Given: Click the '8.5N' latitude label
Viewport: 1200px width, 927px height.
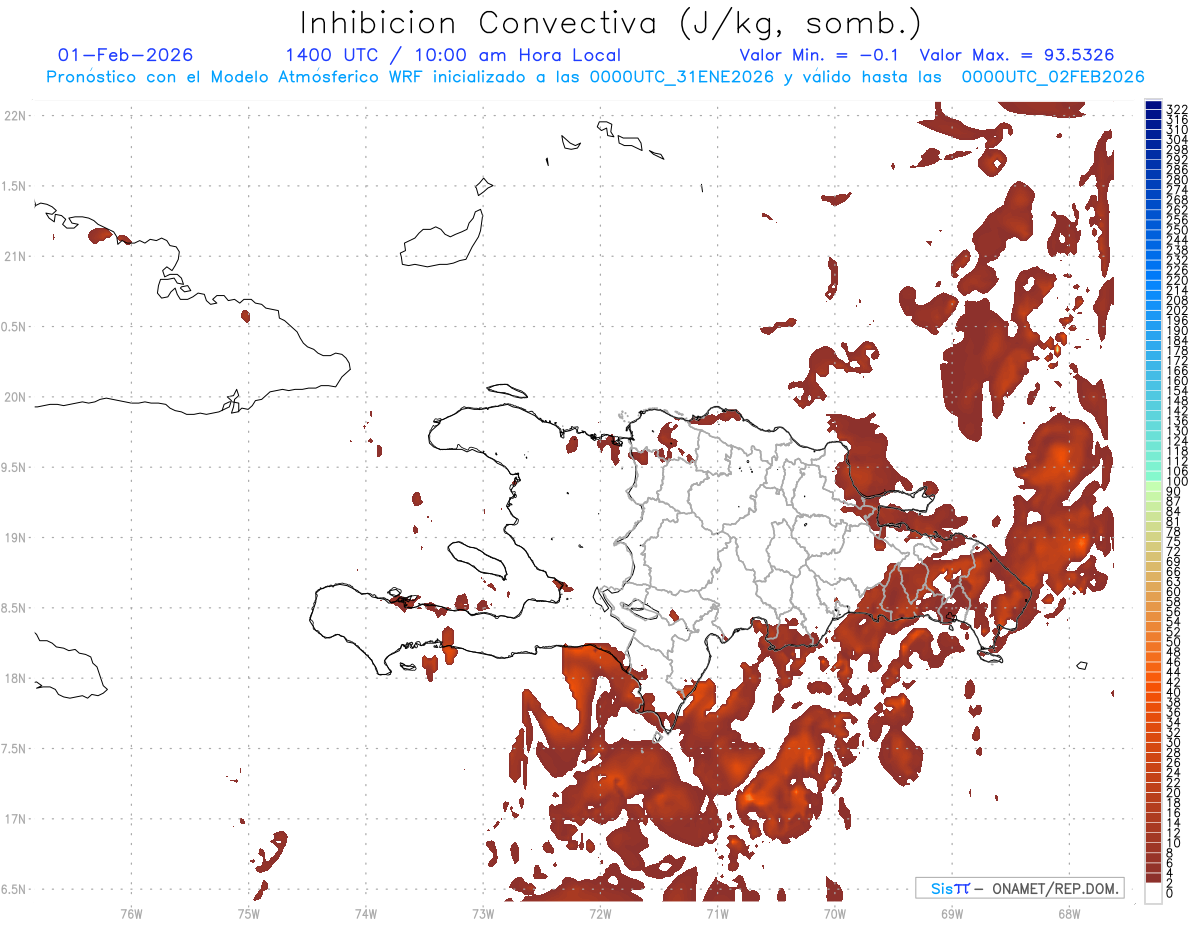Looking at the screenshot, I should coord(14,608).
